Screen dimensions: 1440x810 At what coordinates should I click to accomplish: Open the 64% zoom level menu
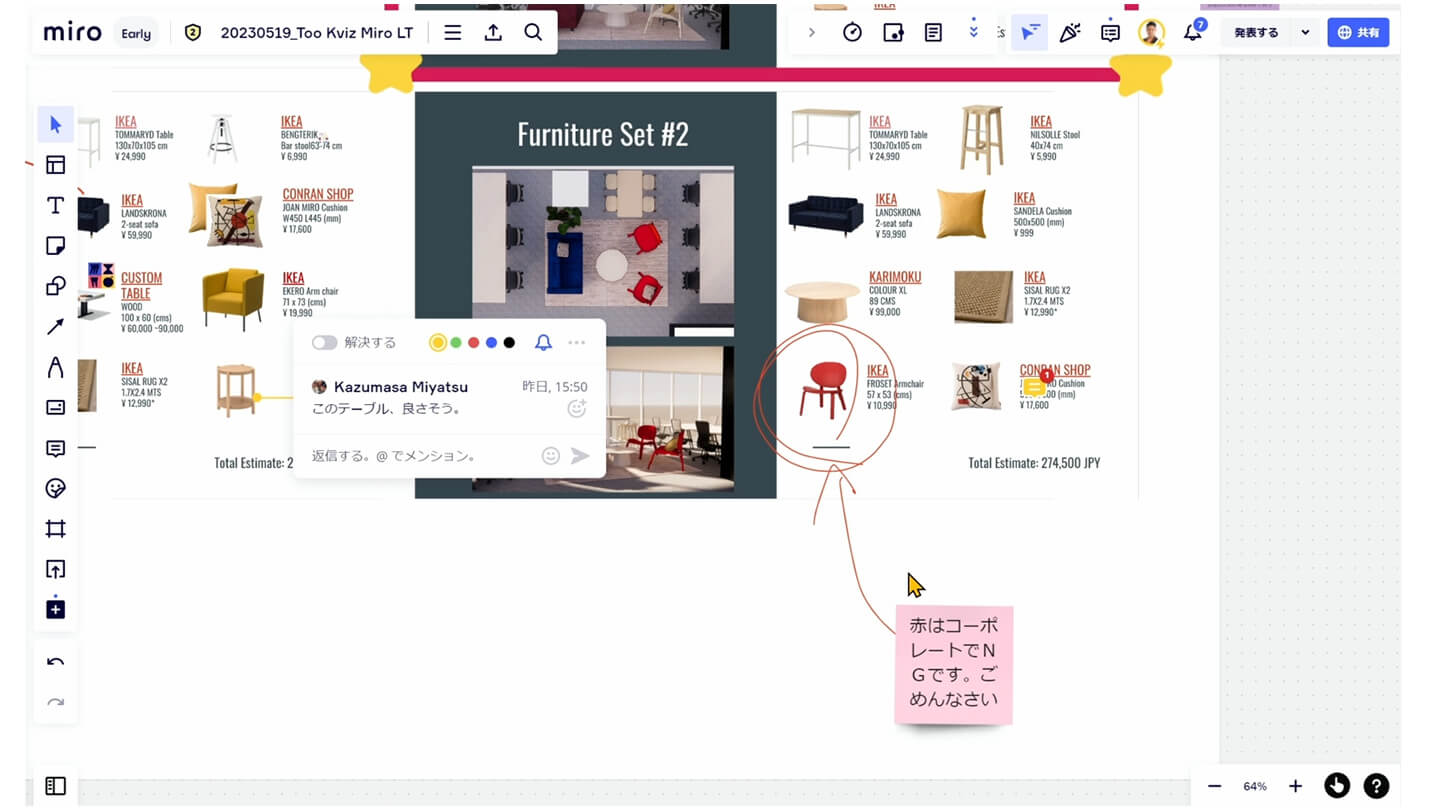1255,786
